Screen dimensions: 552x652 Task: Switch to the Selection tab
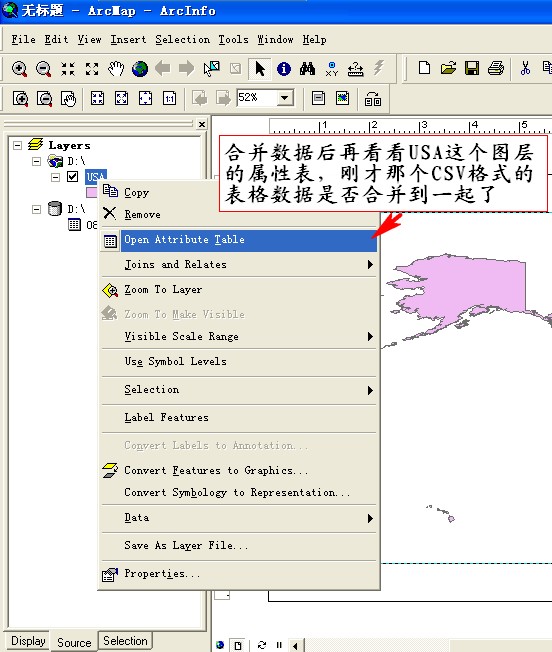tap(125, 641)
